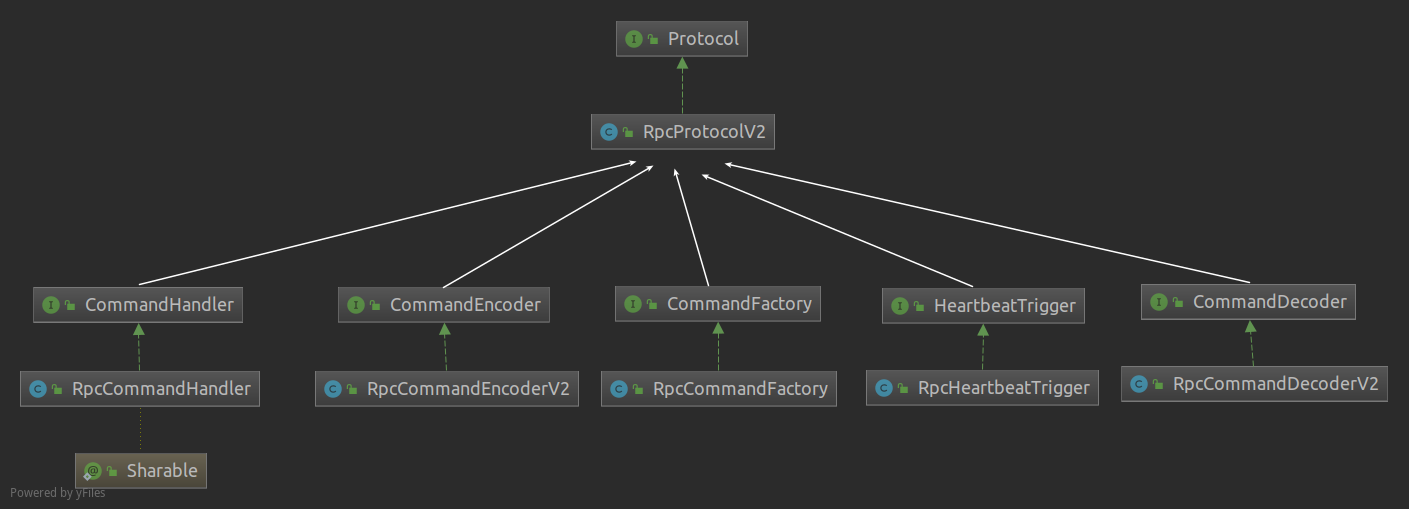
Task: Click the interface icon on CommandFactory
Action: (633, 303)
